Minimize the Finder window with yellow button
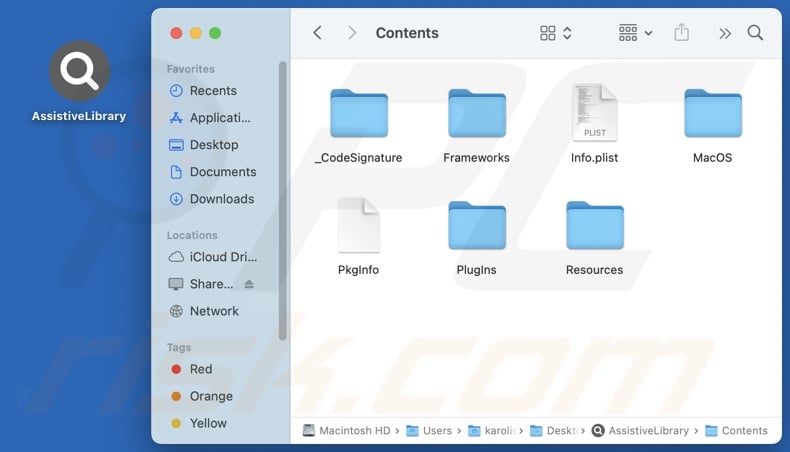Screen dimensions: 790x452 195,33
